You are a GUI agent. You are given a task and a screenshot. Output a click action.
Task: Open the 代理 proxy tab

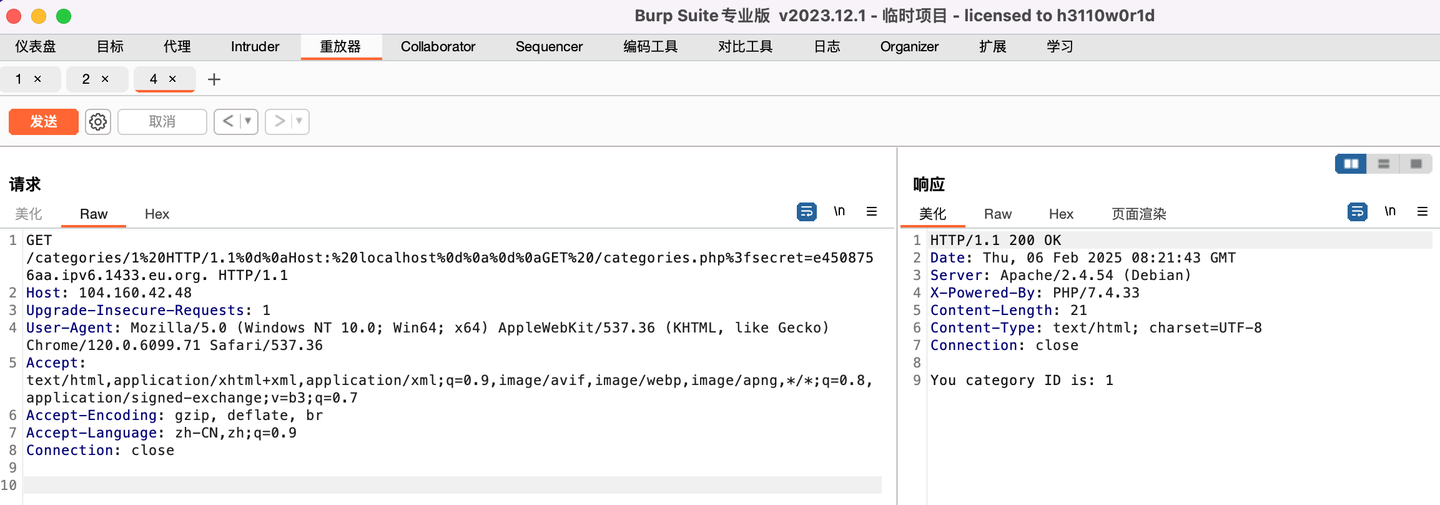(177, 46)
